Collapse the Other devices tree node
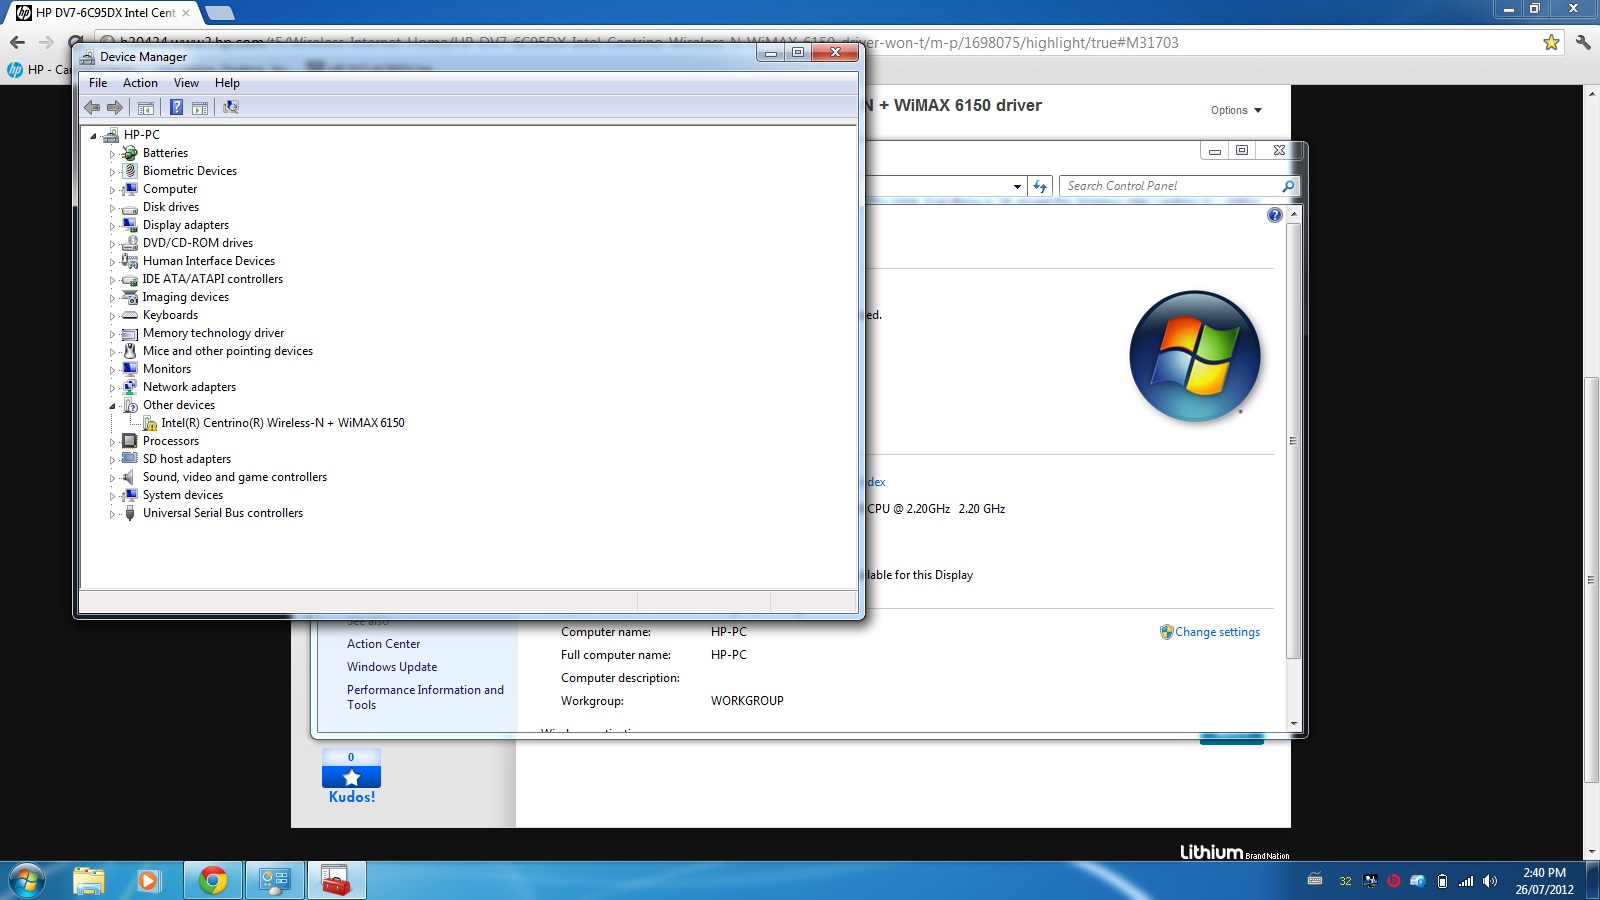This screenshot has height=900, width=1600. pyautogui.click(x=112, y=406)
